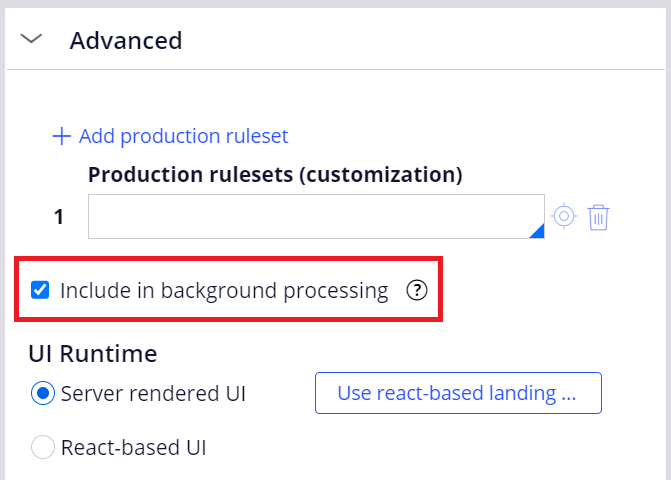Open the blue autocomplete corner dropdown
Image resolution: width=671 pixels, height=480 pixels.
point(537,231)
